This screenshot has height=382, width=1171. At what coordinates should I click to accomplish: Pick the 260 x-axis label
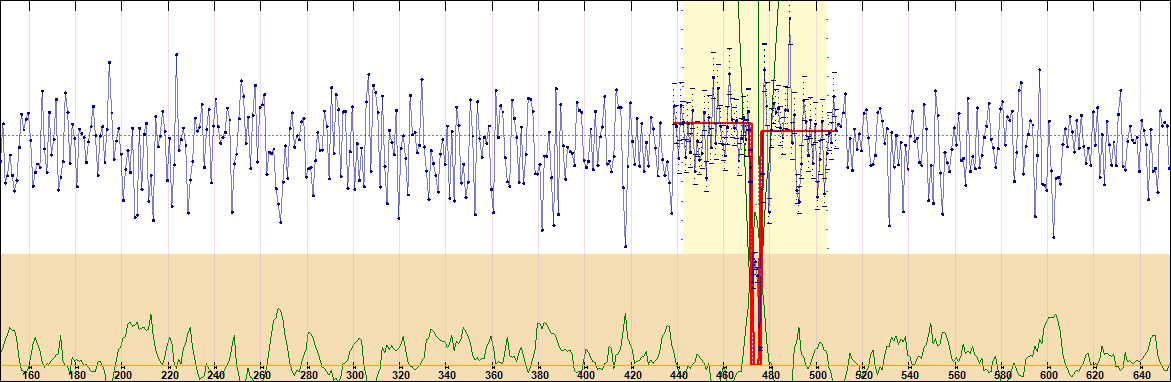262,375
